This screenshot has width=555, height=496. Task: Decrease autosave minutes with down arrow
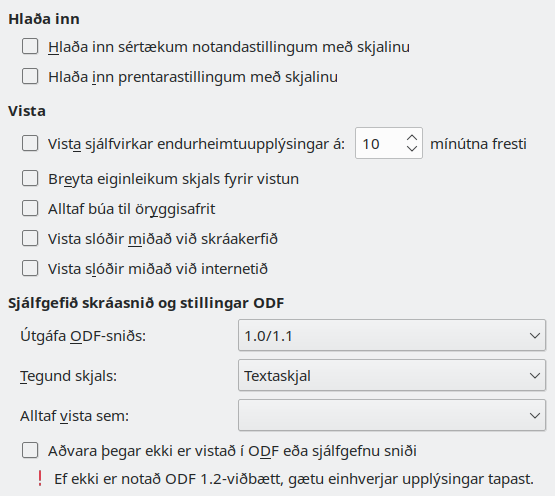click(412, 148)
